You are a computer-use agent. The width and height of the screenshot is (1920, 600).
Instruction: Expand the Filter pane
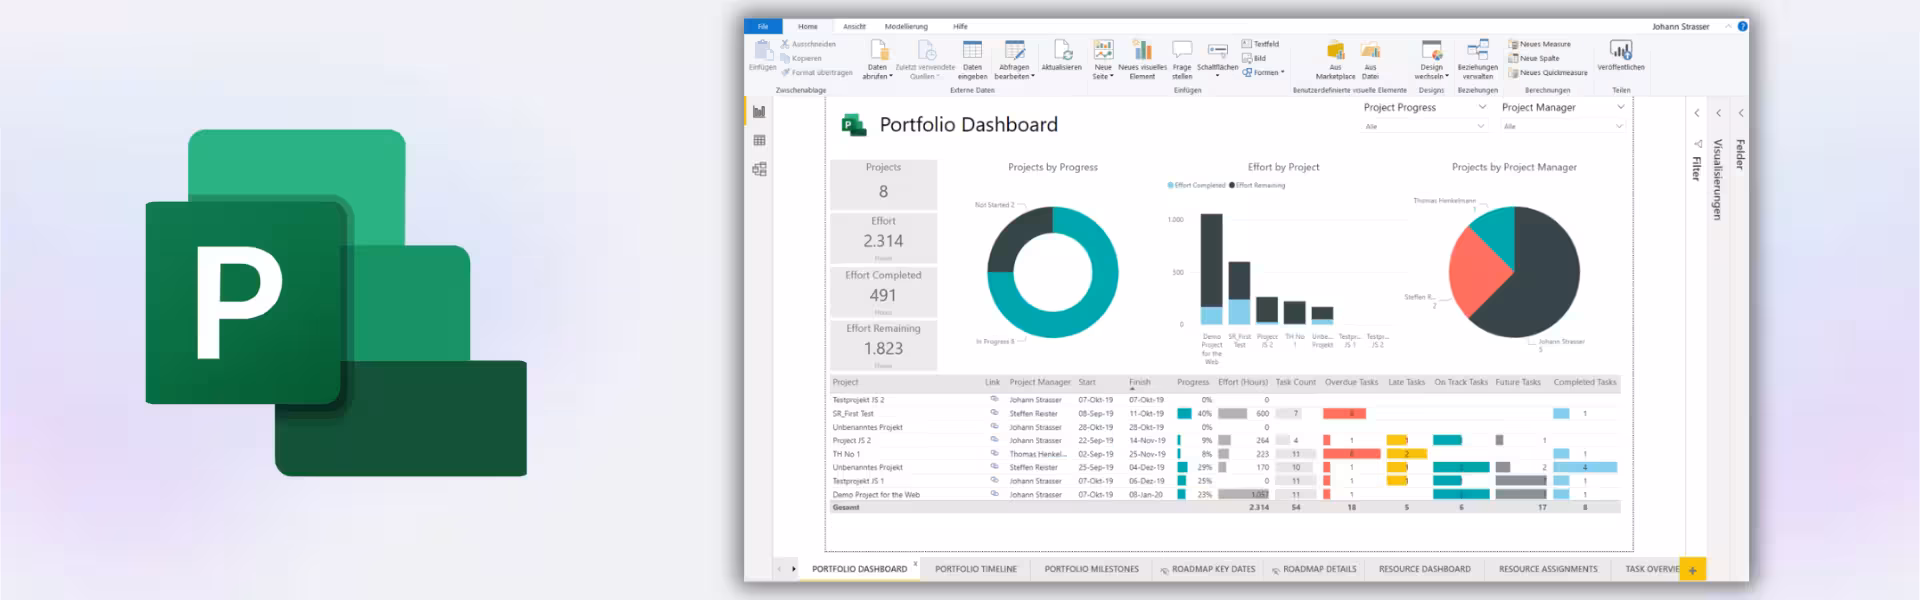[x=1696, y=113]
